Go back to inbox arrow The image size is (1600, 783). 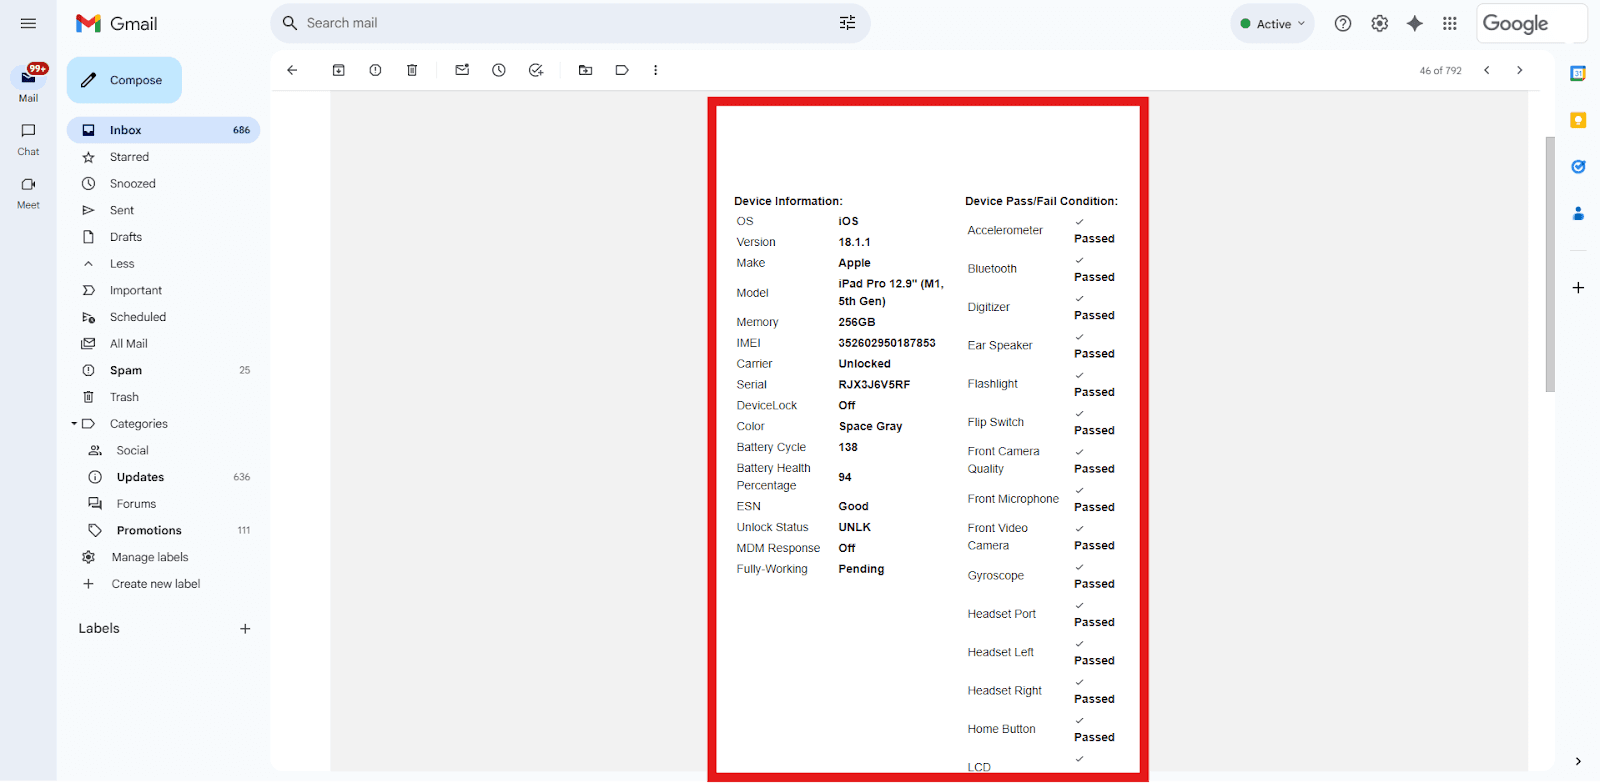[x=292, y=70]
